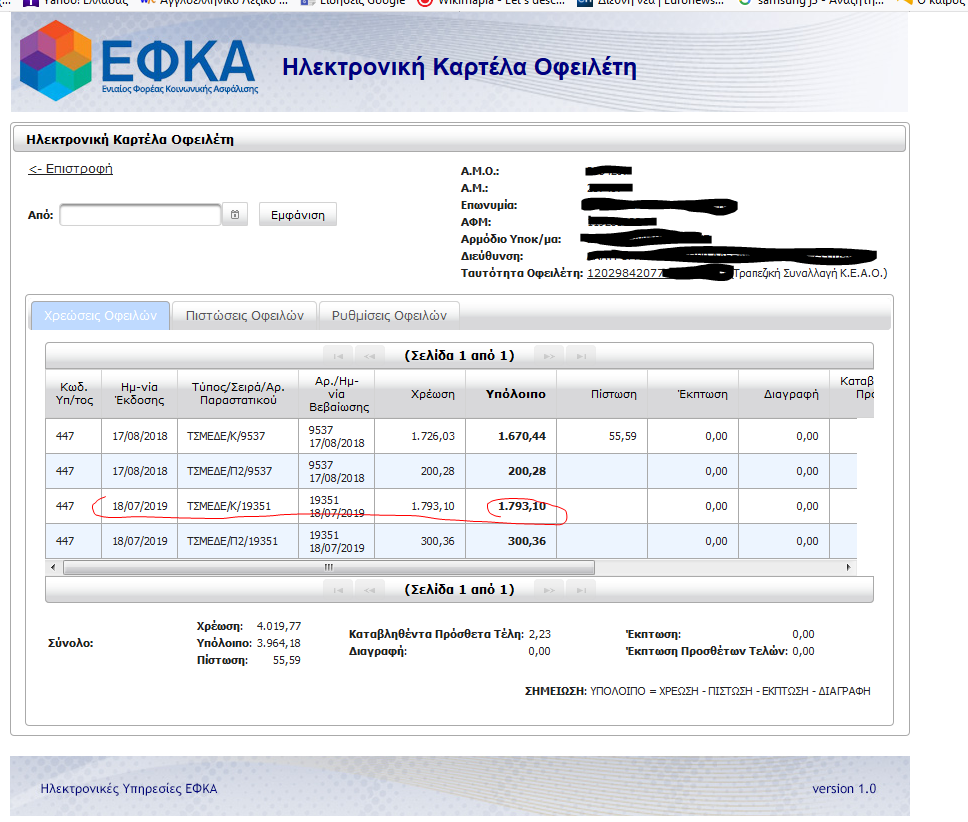968x822 pixels.
Task: Go to previous page in top paginator
Action: pos(370,356)
